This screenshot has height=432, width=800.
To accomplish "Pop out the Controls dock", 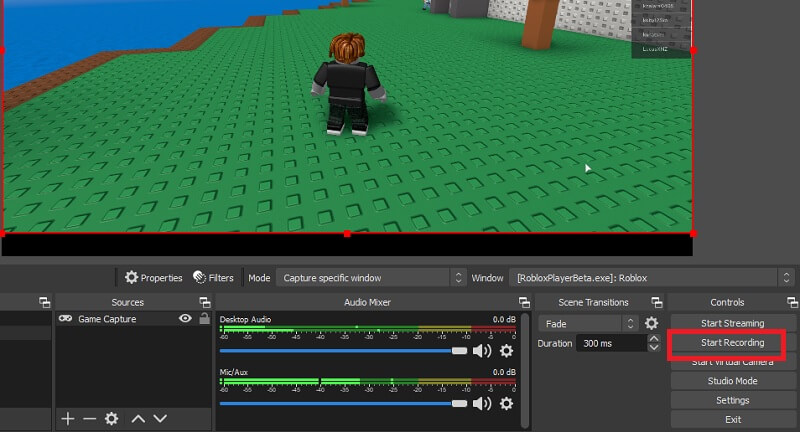I will pos(792,302).
